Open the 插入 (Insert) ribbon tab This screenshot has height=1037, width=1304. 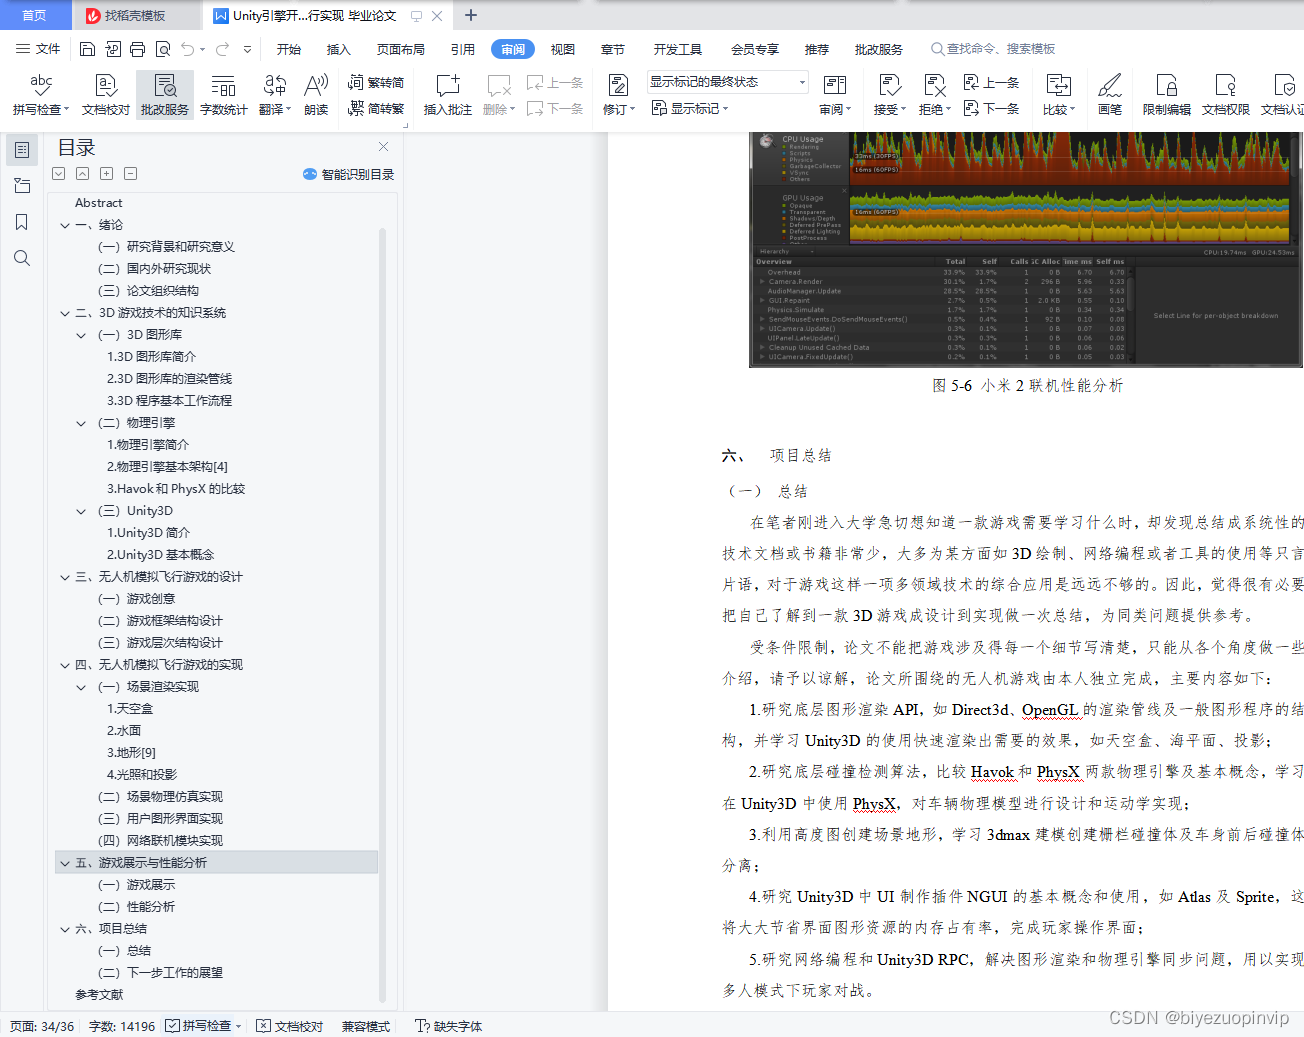pos(339,49)
